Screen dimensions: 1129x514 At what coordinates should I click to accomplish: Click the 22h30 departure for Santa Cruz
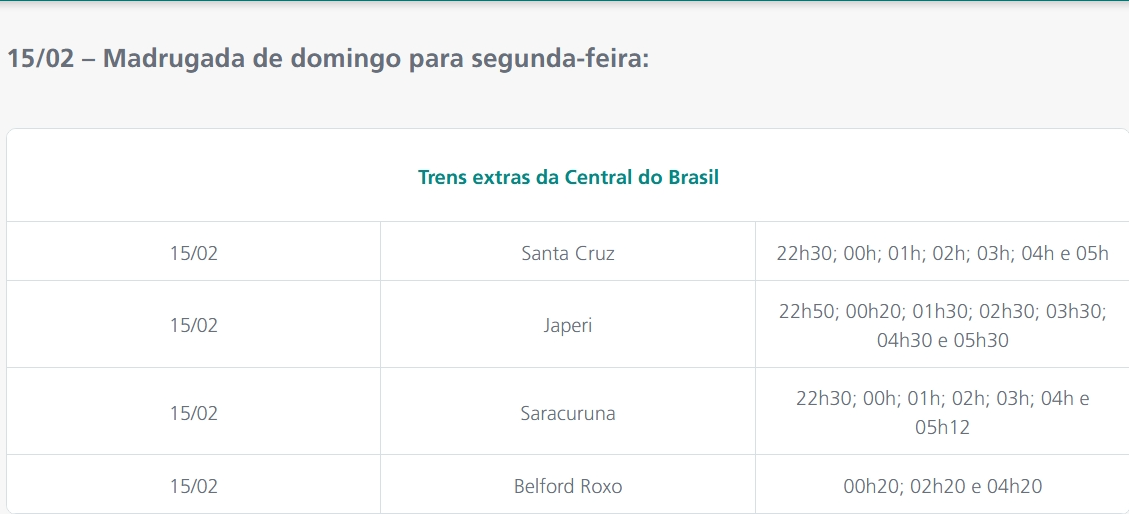click(804, 253)
